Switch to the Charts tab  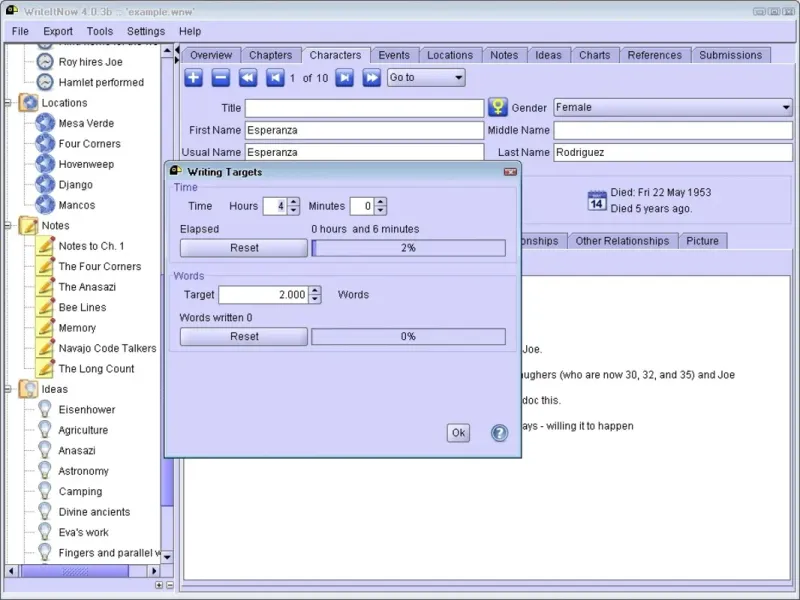click(x=594, y=55)
